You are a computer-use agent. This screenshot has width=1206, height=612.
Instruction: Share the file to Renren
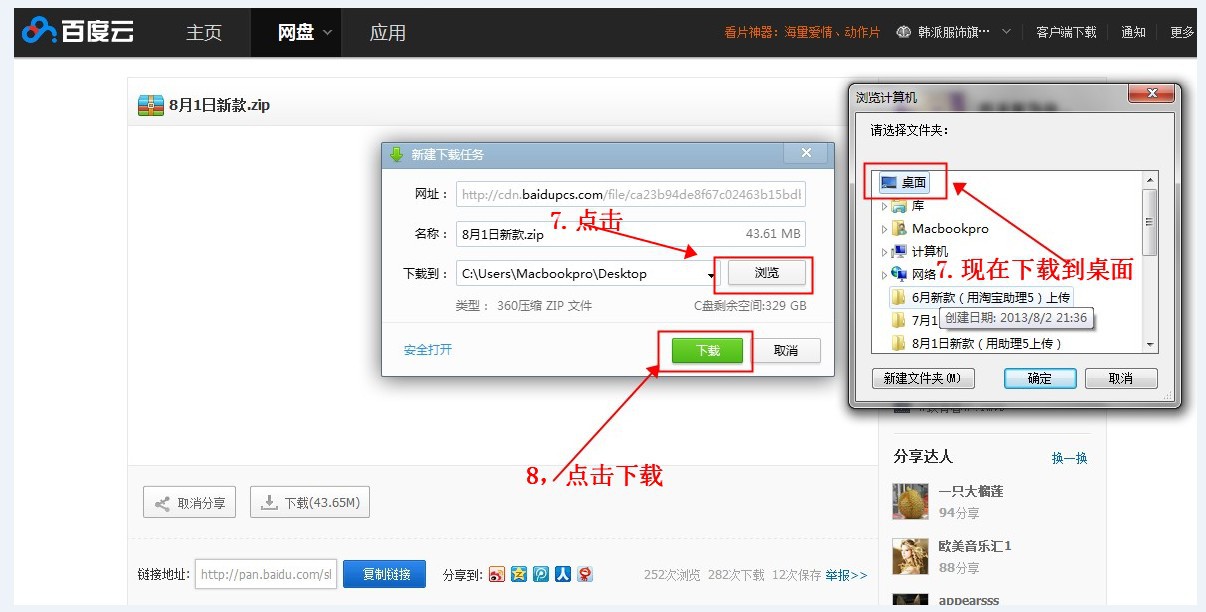563,574
